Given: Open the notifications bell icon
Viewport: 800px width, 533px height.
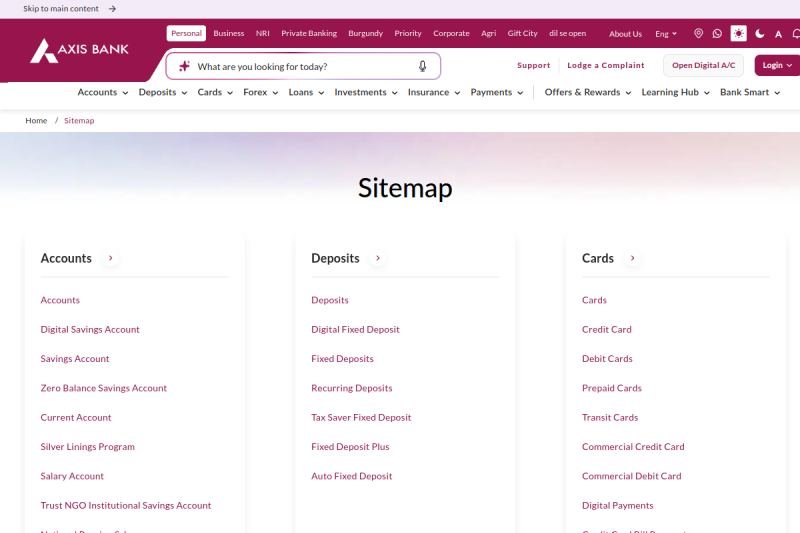Looking at the screenshot, I should click(x=796, y=34).
